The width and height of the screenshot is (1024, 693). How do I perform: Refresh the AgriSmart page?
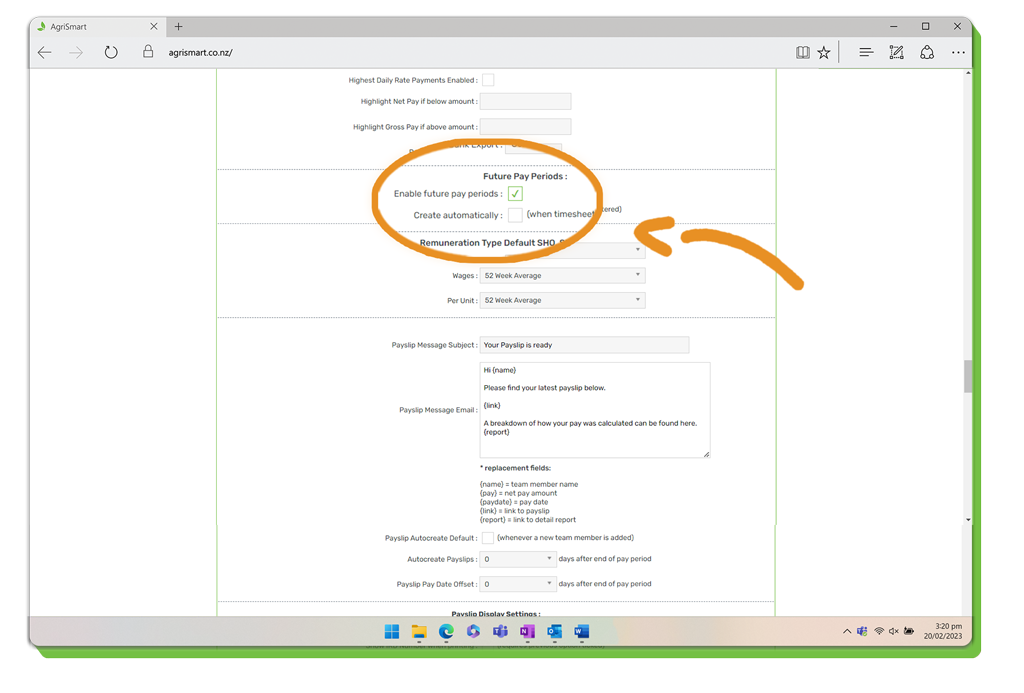[111, 53]
